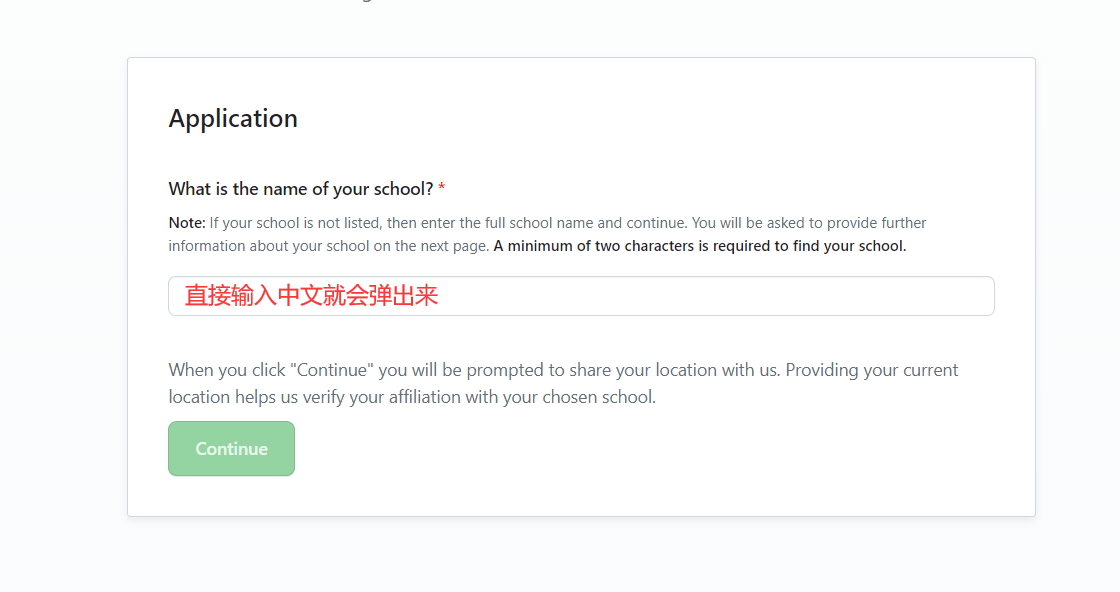Click the red required asterisk
Image resolution: width=1120 pixels, height=592 pixels.
[441, 188]
